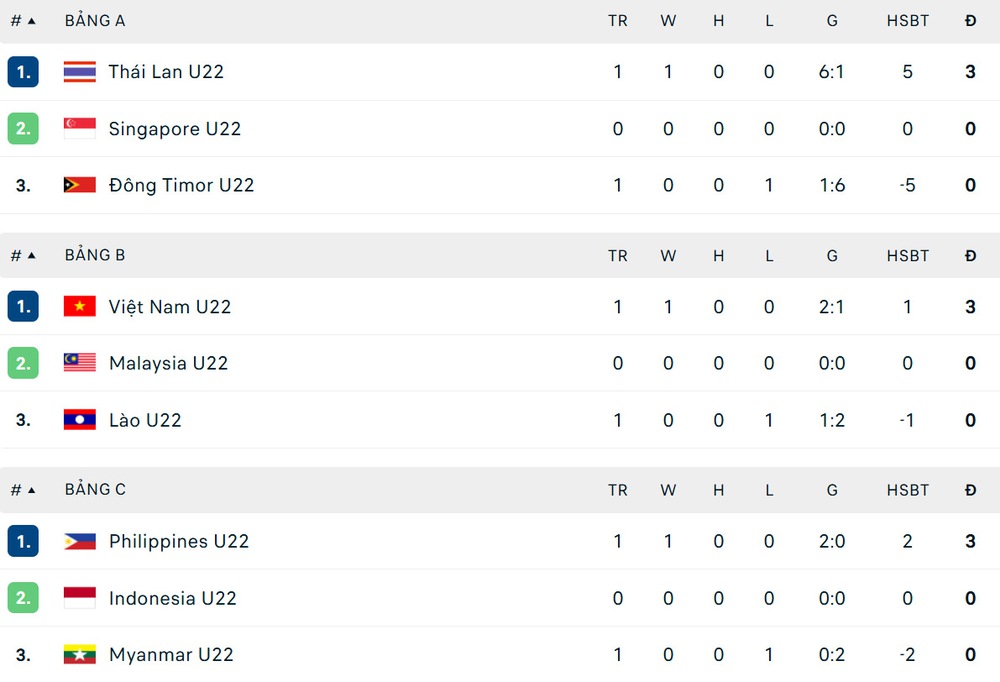Toggle sort order in the BẢNG B header
This screenshot has height=682, width=1000.
(x=95, y=255)
